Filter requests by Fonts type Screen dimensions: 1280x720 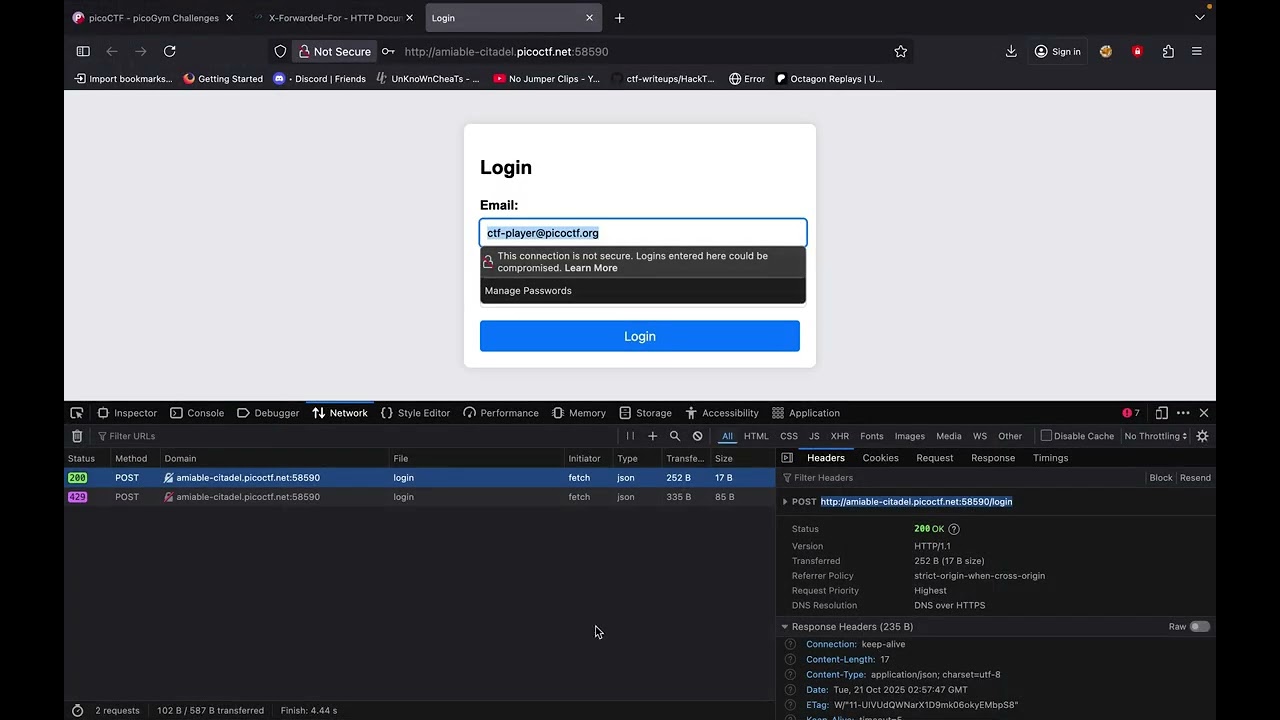point(872,436)
